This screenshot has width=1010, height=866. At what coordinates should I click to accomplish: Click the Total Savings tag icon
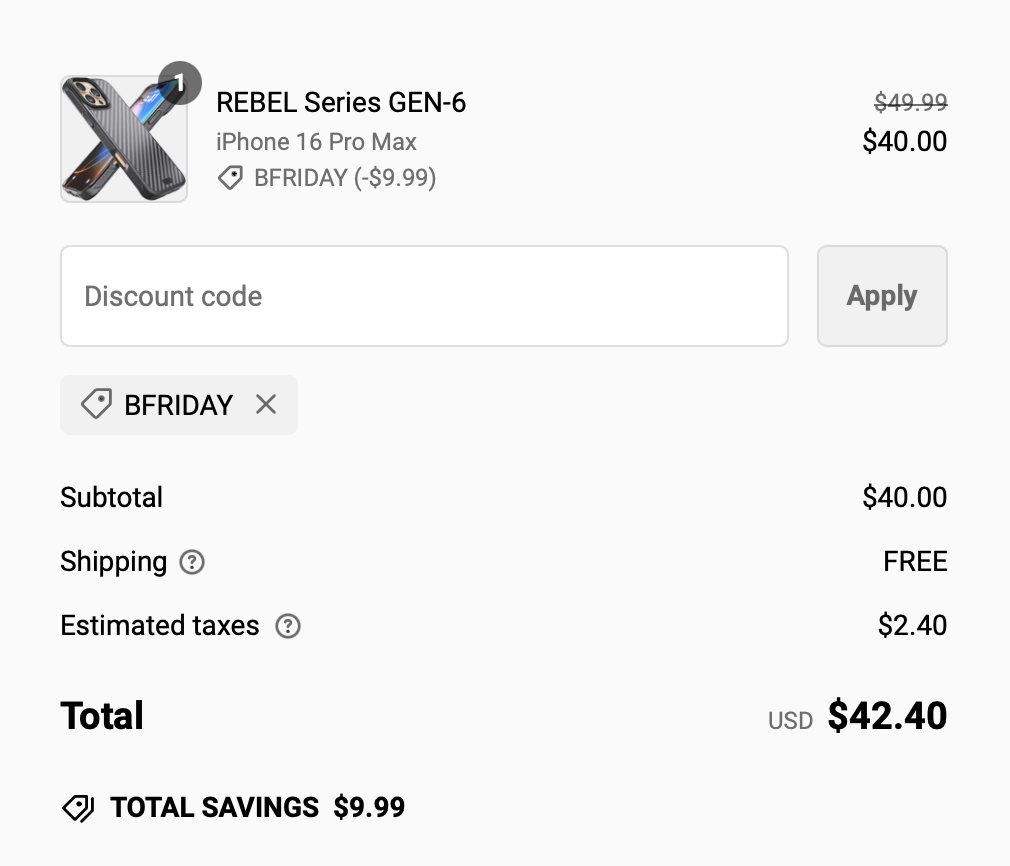pyautogui.click(x=78, y=808)
